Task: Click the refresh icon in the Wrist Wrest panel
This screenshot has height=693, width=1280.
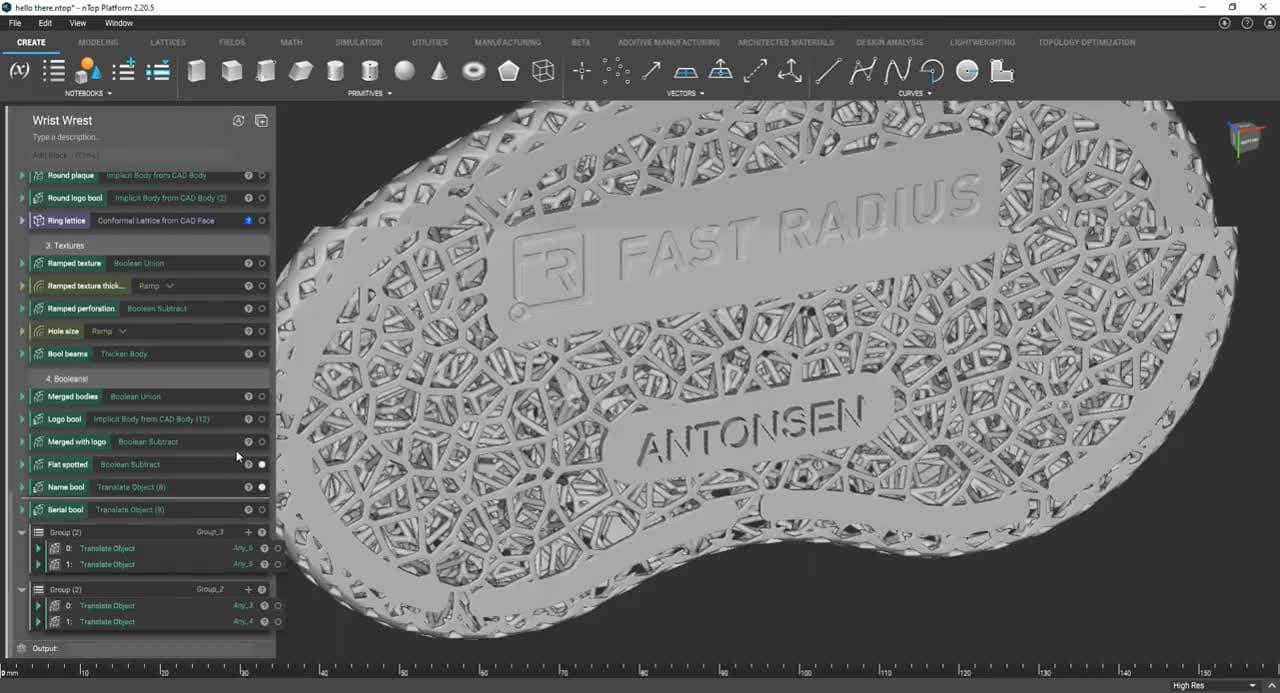Action: point(238,120)
